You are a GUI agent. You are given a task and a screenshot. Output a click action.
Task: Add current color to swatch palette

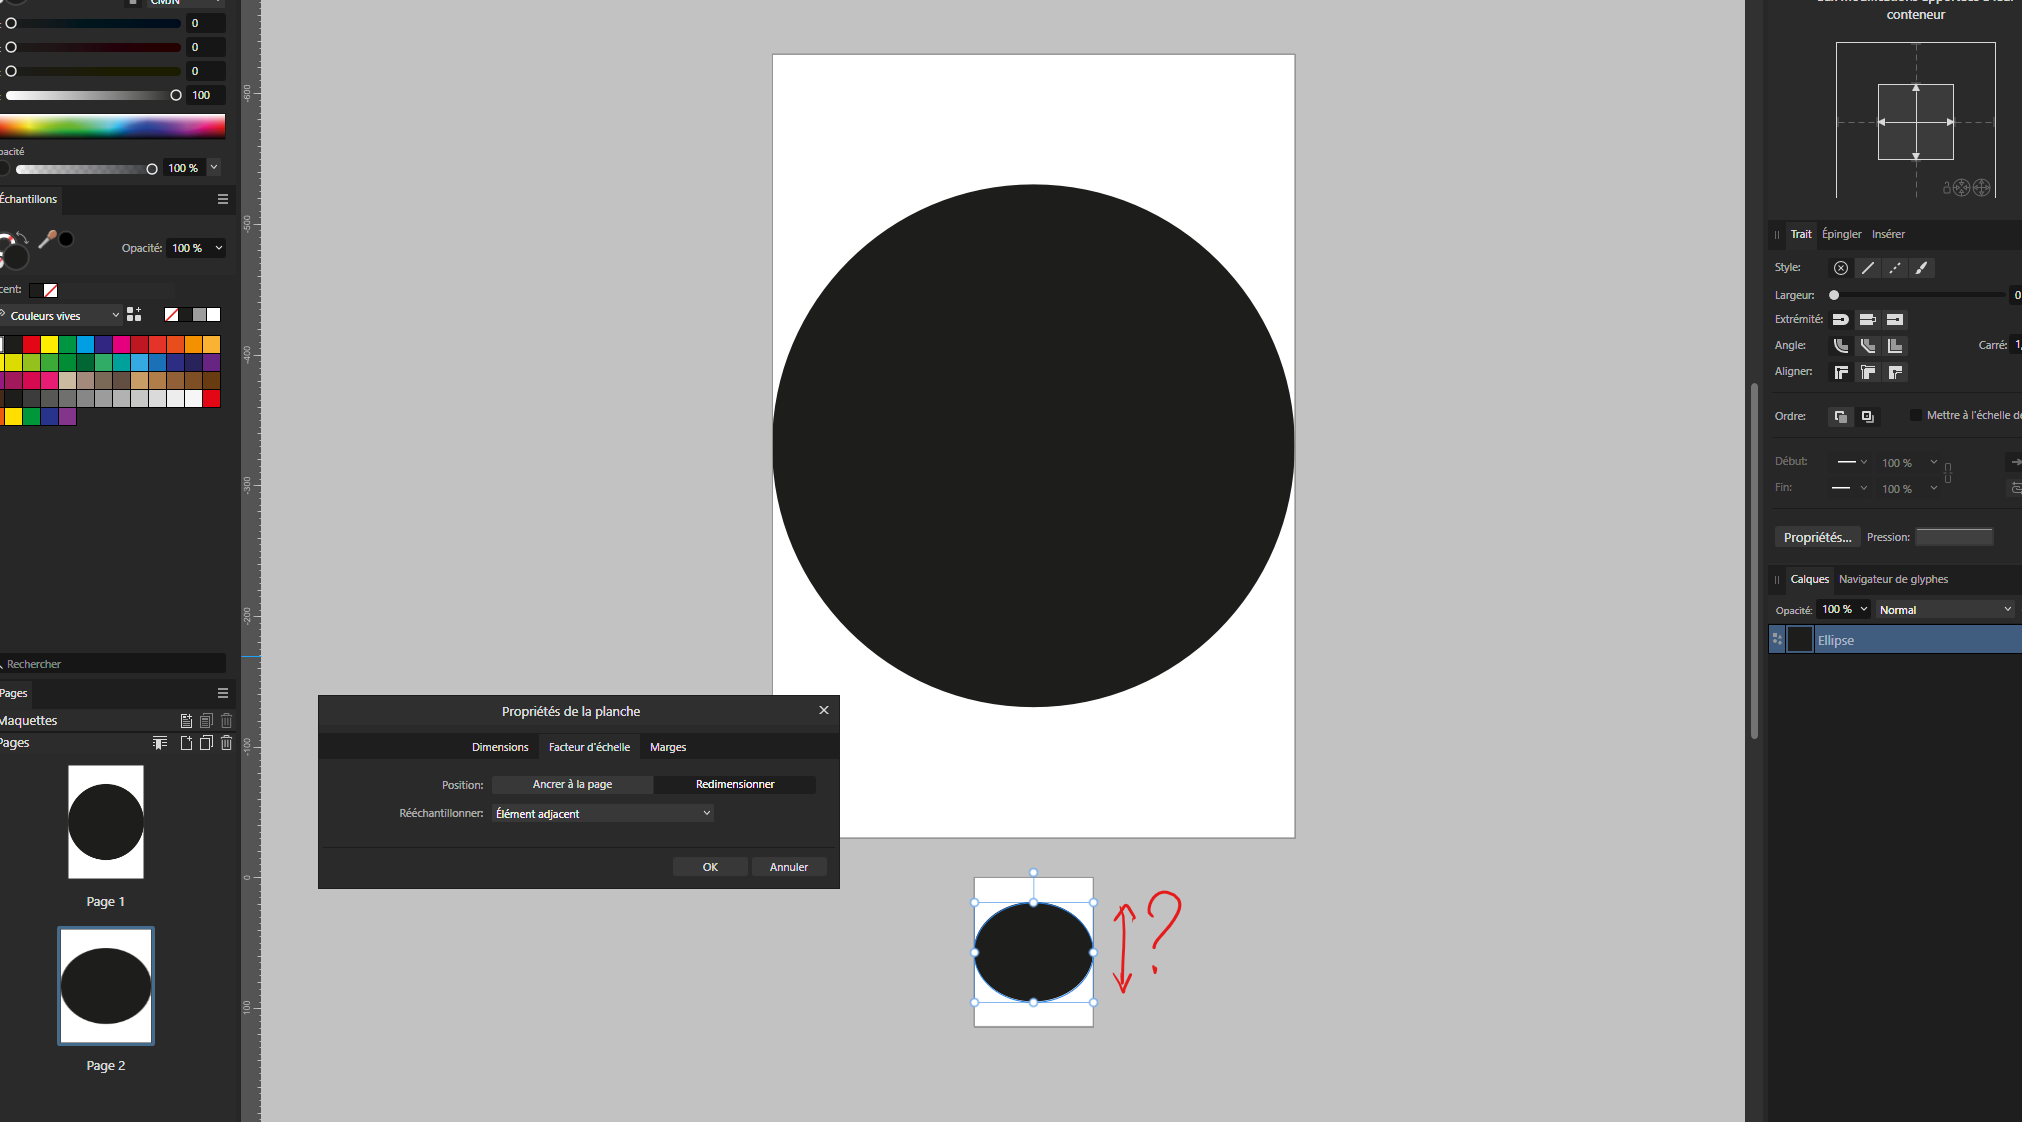134,314
